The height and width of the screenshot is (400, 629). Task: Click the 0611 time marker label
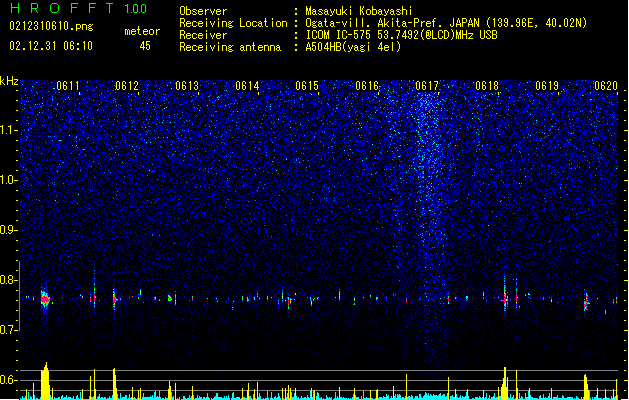68,86
